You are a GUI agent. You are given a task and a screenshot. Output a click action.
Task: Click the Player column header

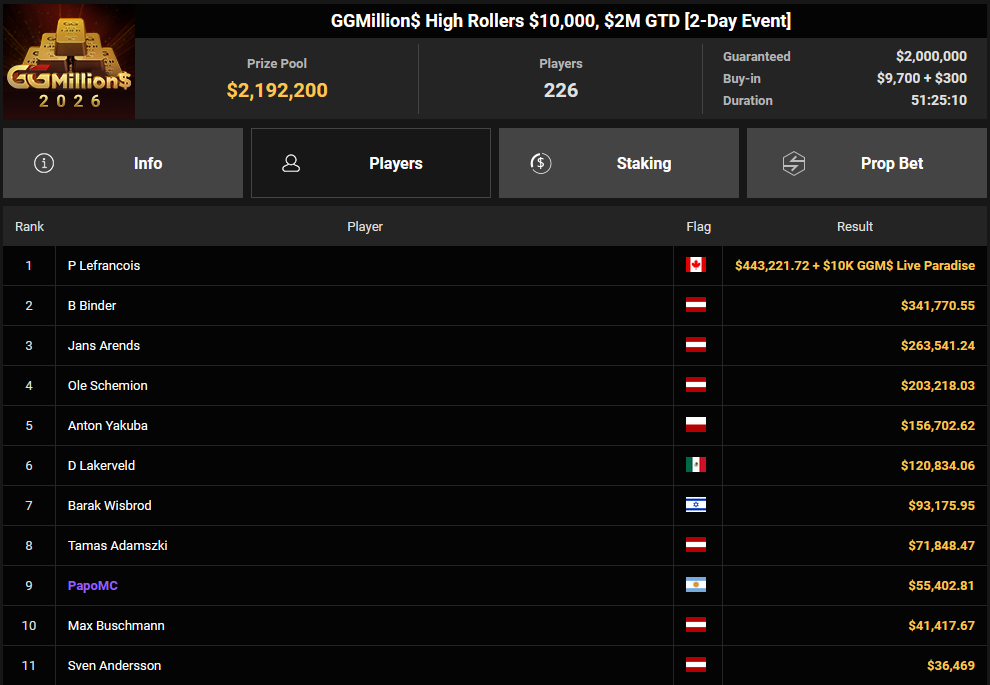tap(365, 227)
